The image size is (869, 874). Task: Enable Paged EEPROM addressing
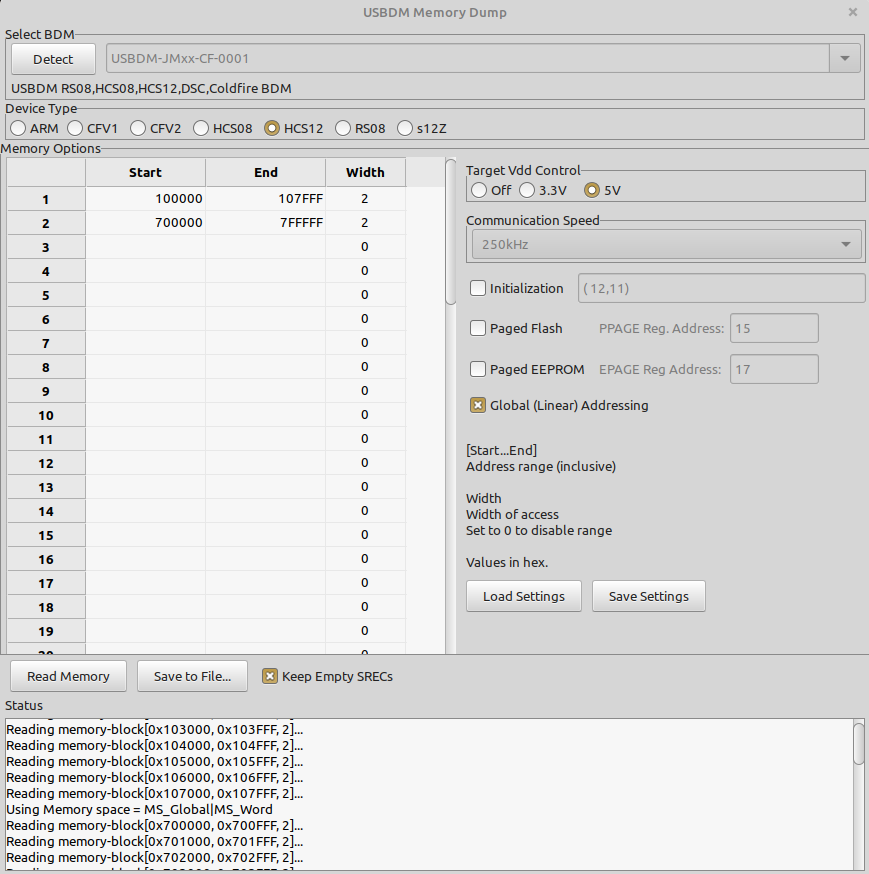[x=477, y=368]
